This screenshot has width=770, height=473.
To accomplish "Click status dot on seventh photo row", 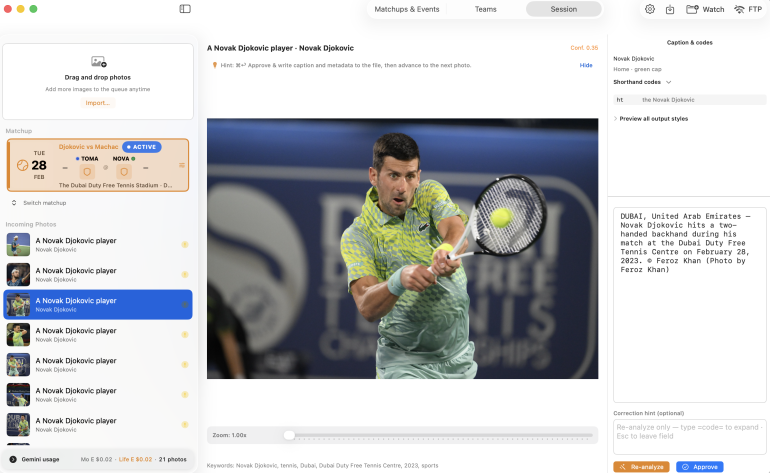I will click(x=185, y=424).
